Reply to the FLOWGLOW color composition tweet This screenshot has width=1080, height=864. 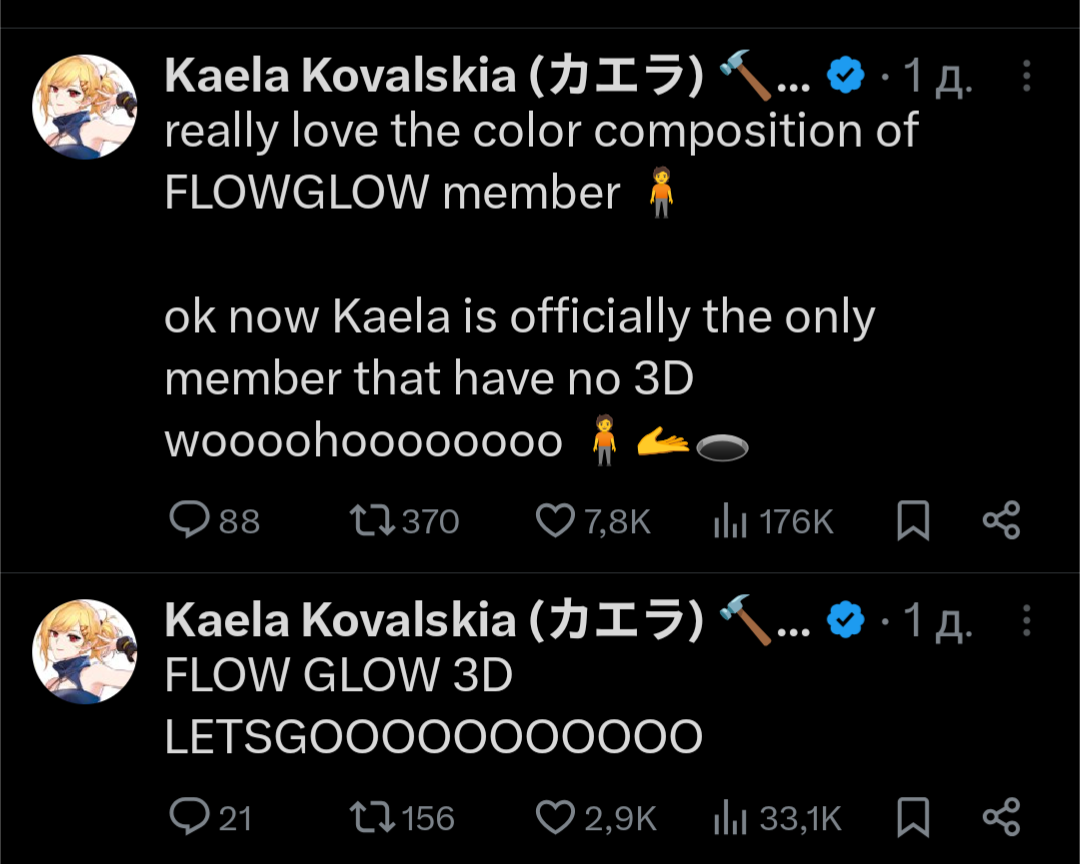pyautogui.click(x=189, y=520)
